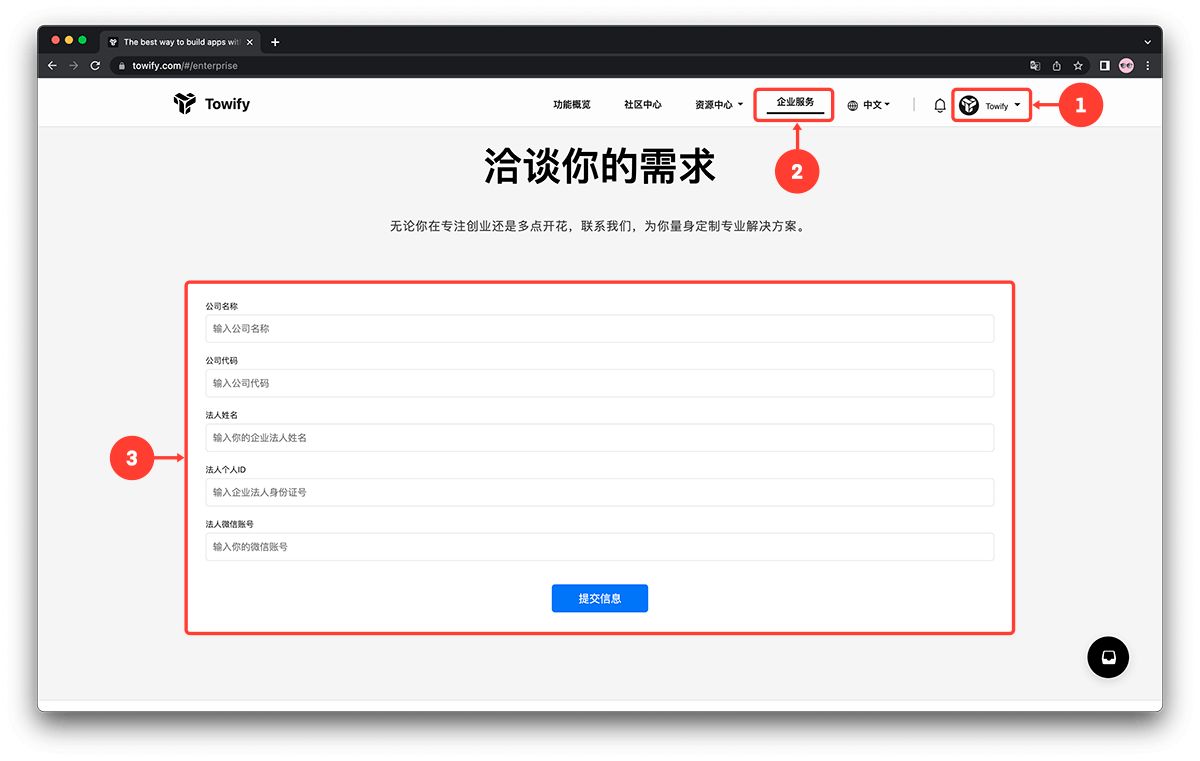
Task: Select the 企业服务 menu item
Action: (795, 102)
